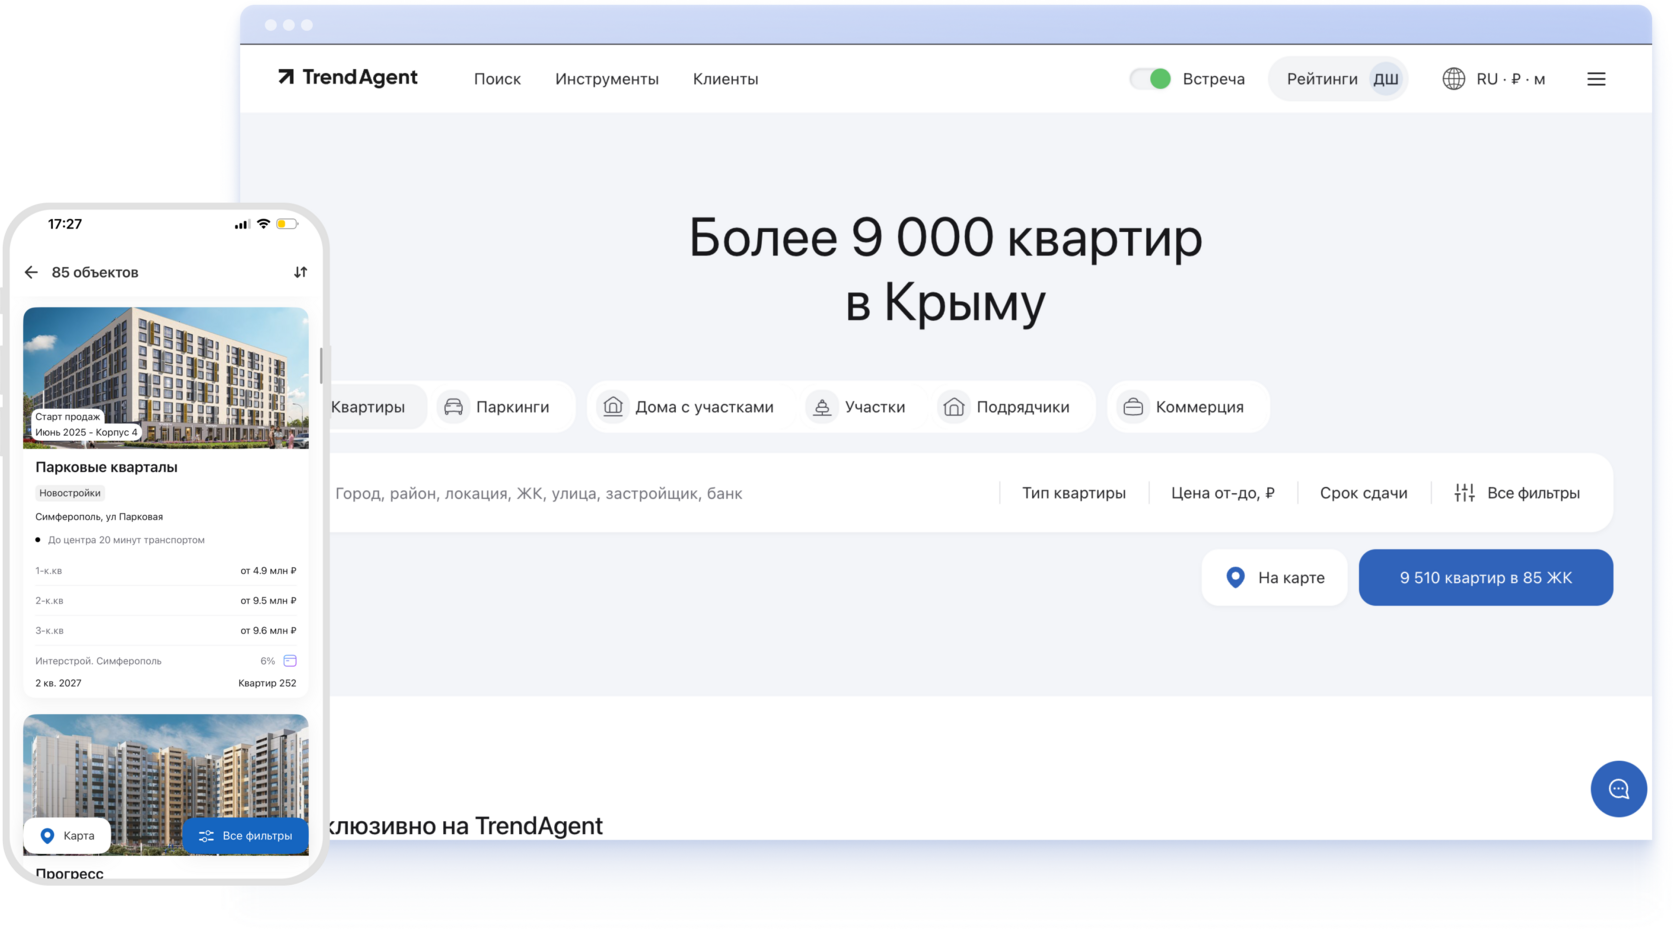Viewport: 1680px width, 937px height.
Task: Click the Подрядчики icon
Action: 954,407
